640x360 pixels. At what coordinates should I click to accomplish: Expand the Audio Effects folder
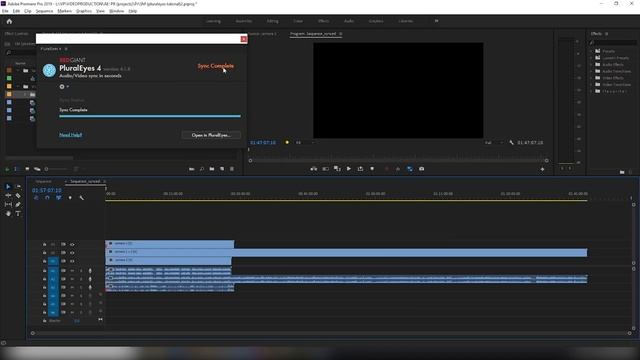(x=591, y=64)
